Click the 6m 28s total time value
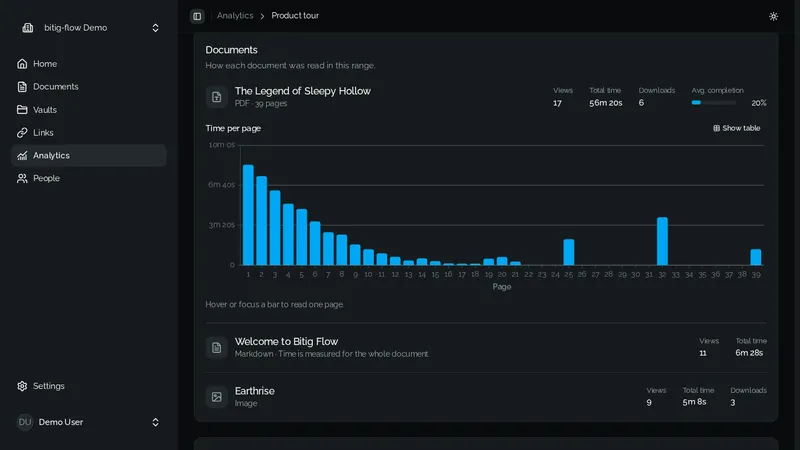Screen dimensions: 800x450 [749, 353]
